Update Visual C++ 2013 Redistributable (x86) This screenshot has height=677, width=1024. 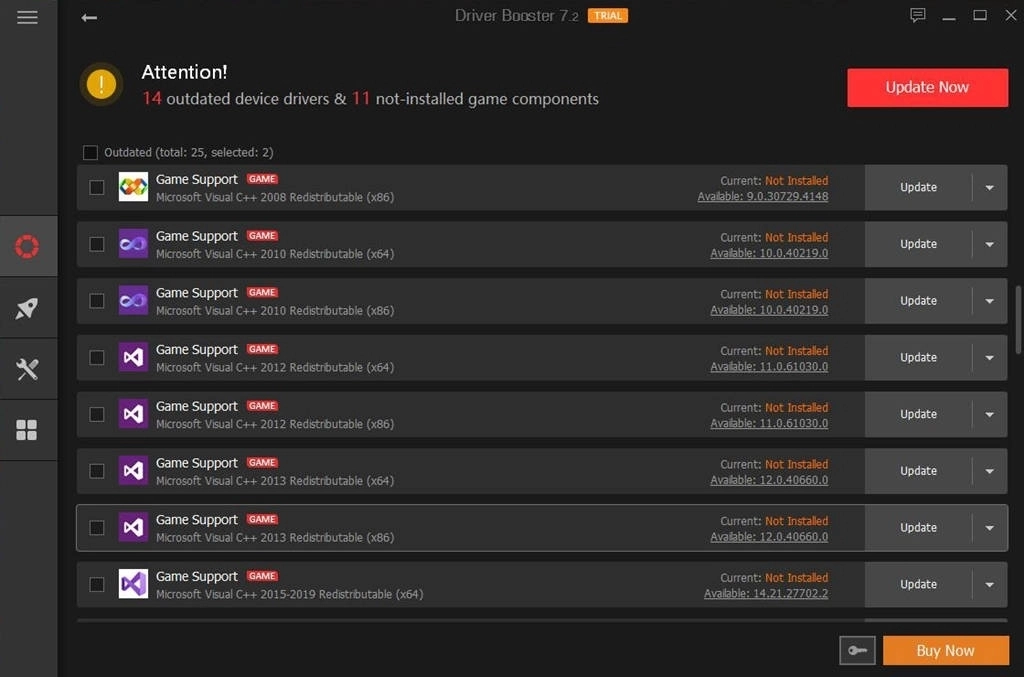coord(918,527)
